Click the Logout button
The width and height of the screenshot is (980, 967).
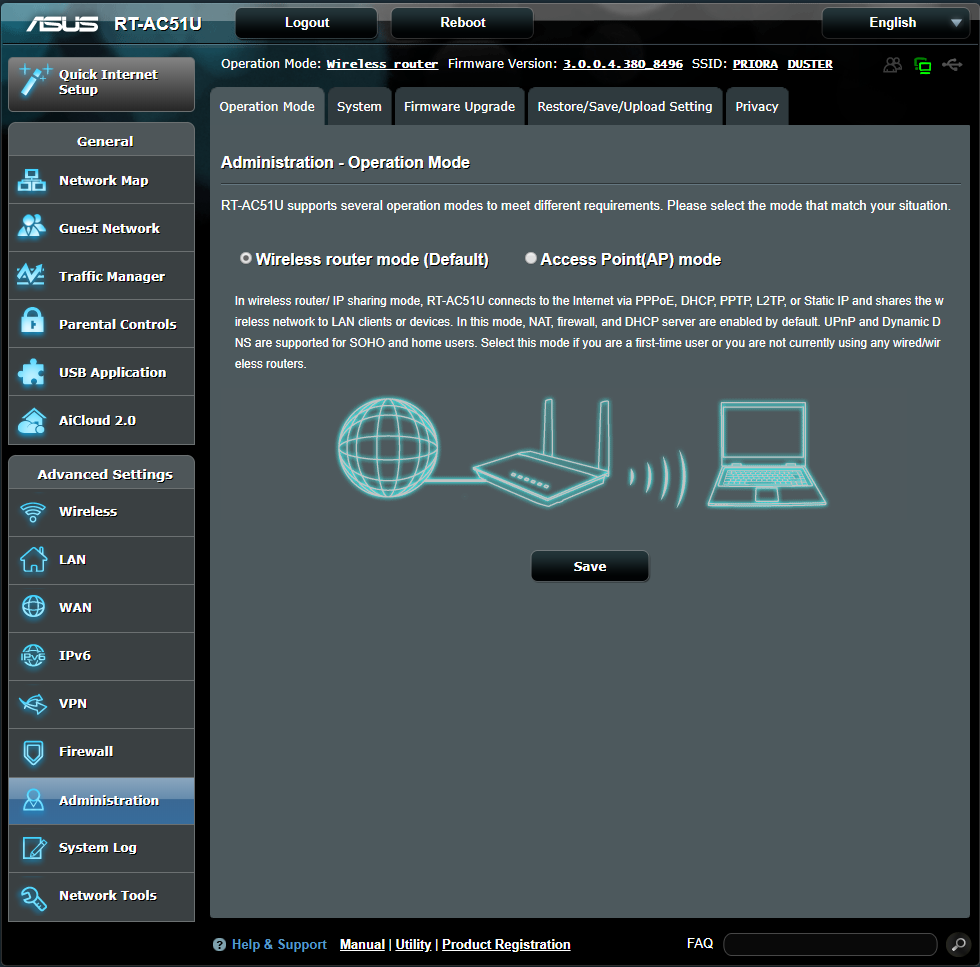coord(306,23)
